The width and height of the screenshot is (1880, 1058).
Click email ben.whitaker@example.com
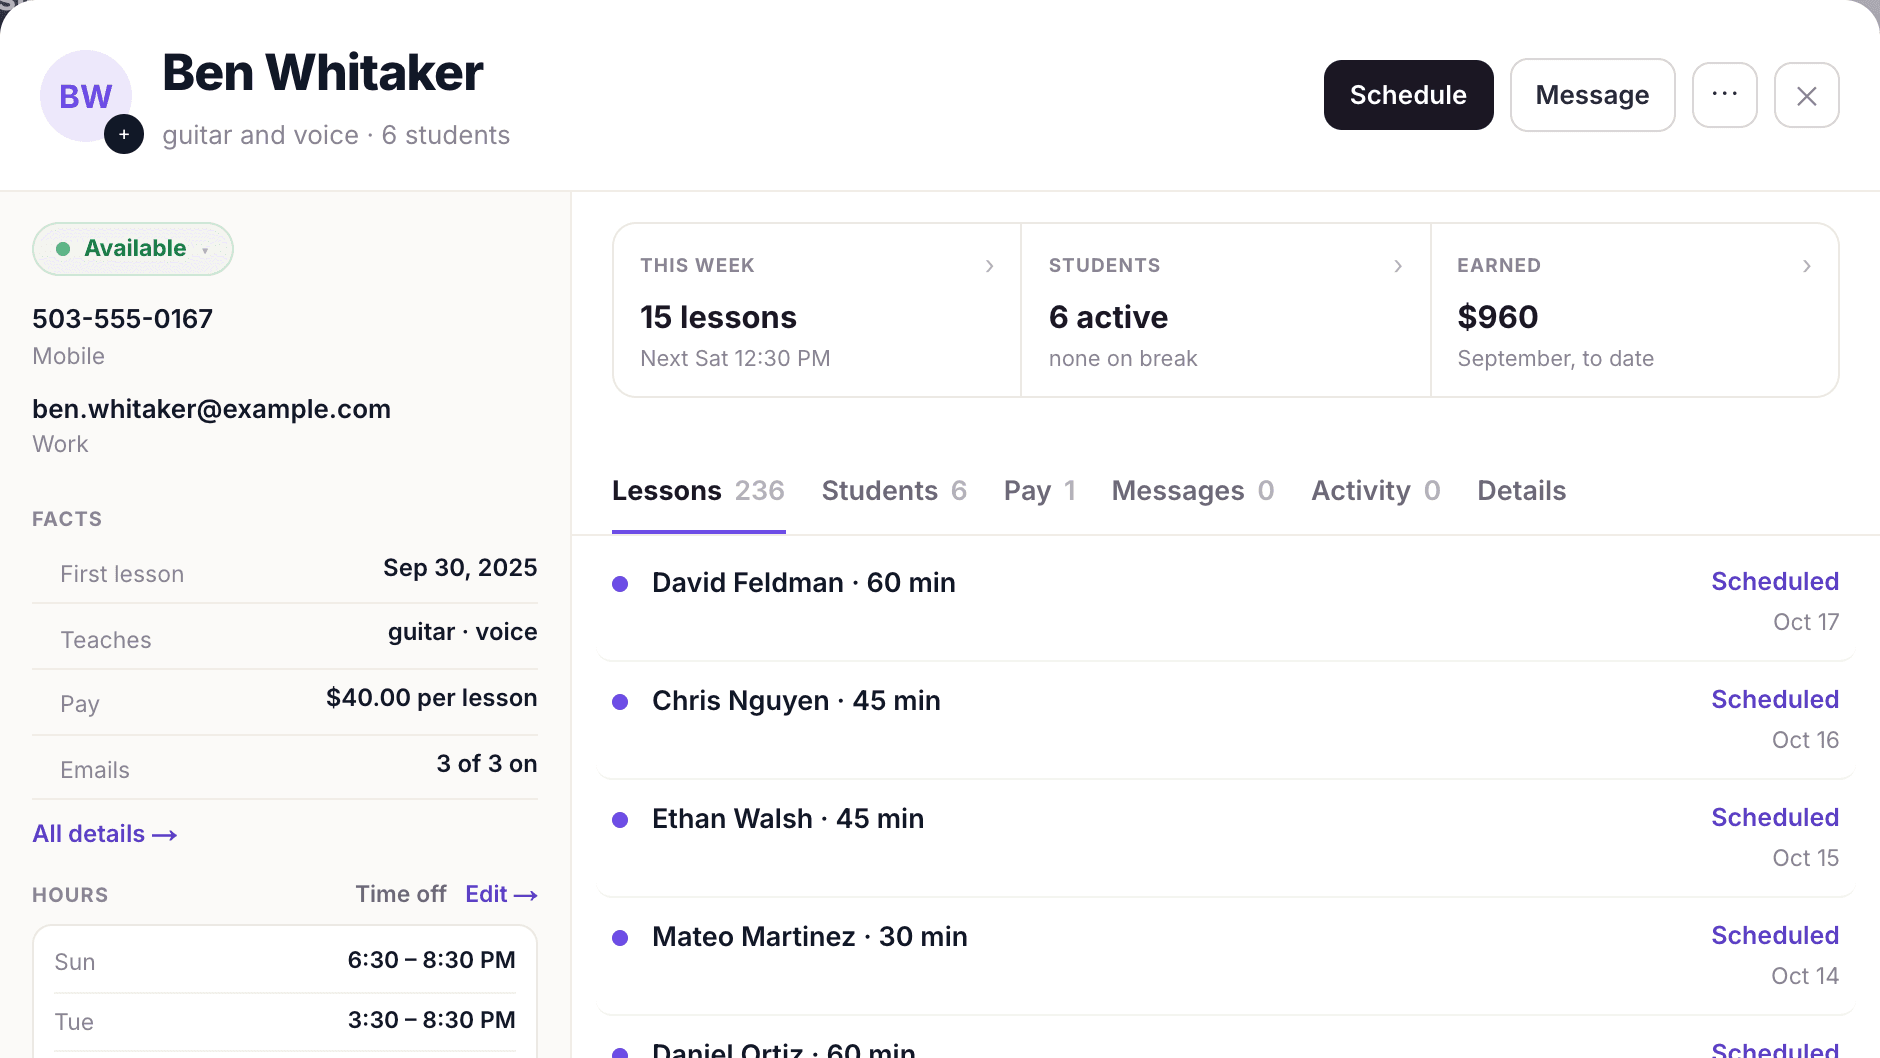[211, 409]
